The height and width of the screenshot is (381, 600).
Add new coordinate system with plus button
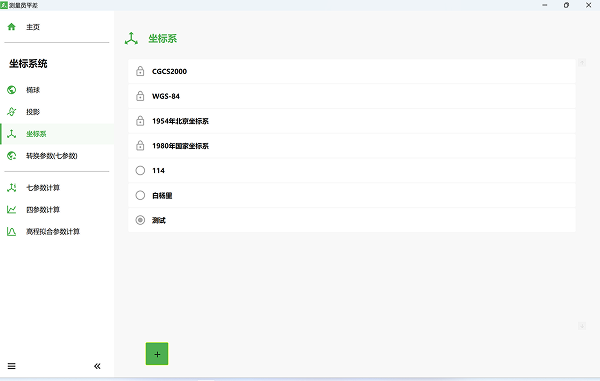pyautogui.click(x=157, y=354)
